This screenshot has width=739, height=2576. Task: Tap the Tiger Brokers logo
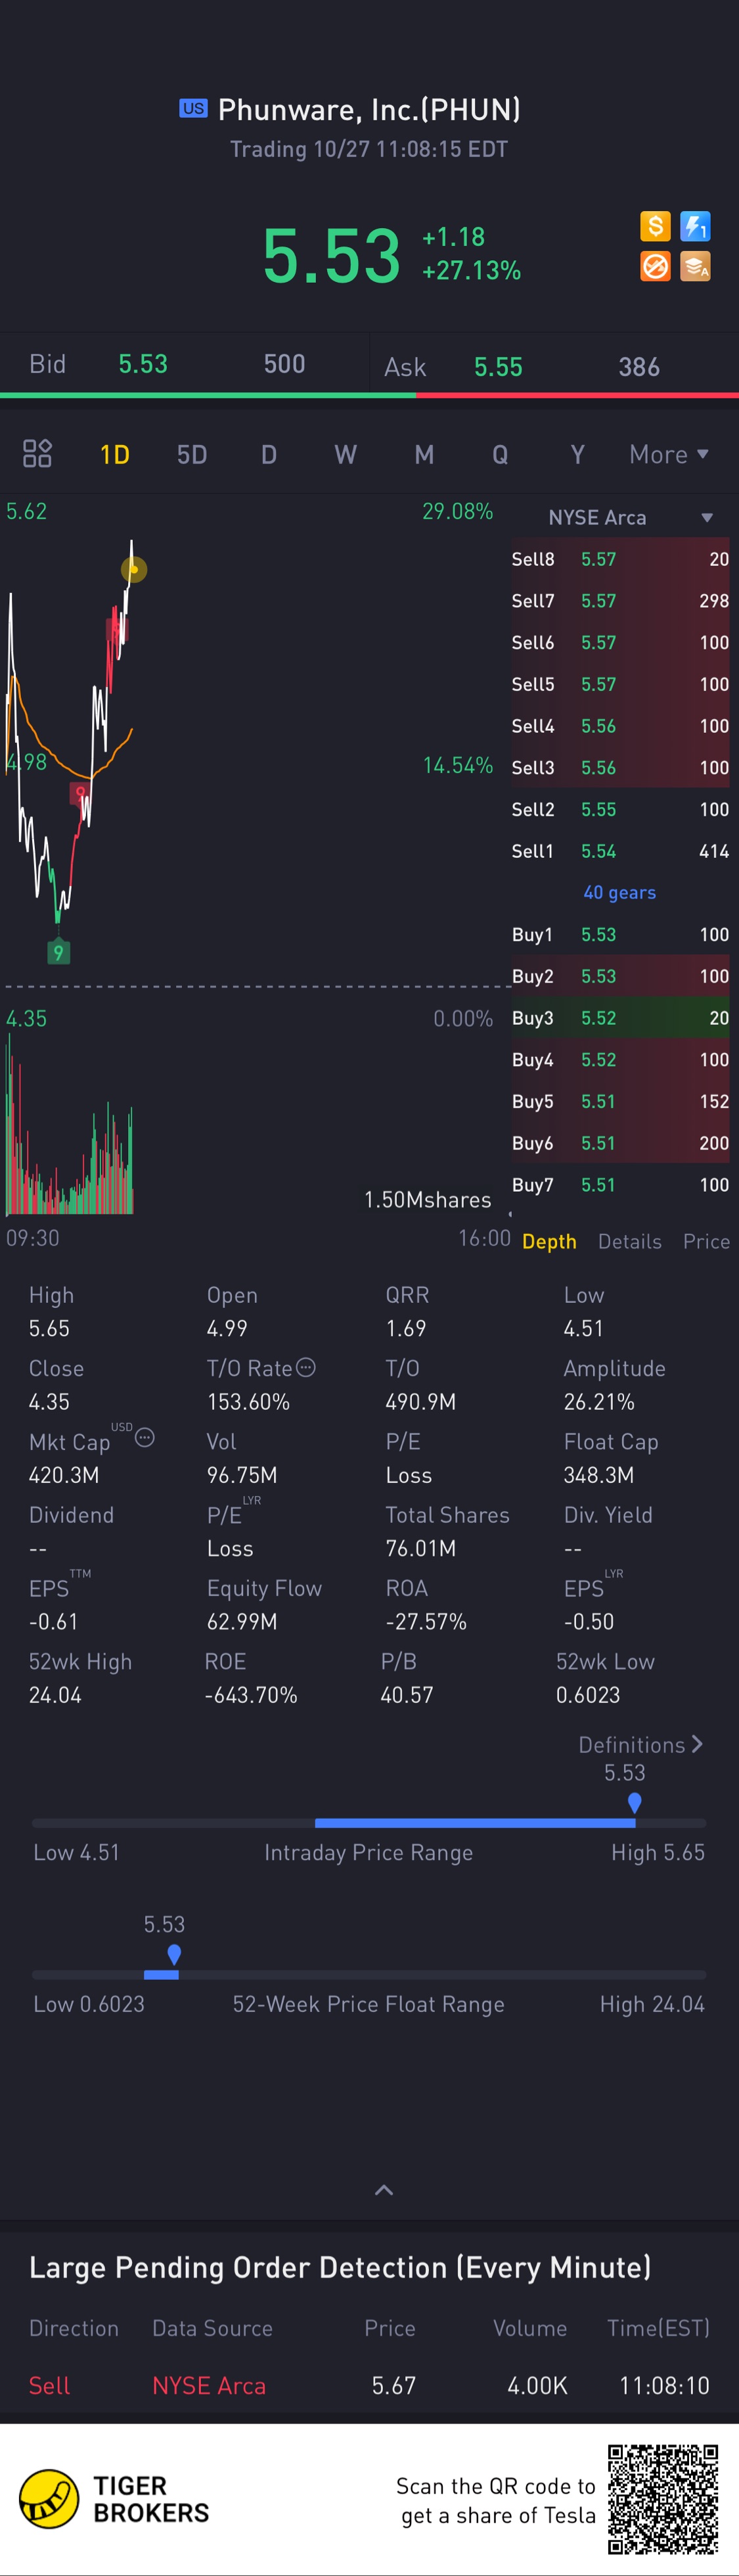114,2499
